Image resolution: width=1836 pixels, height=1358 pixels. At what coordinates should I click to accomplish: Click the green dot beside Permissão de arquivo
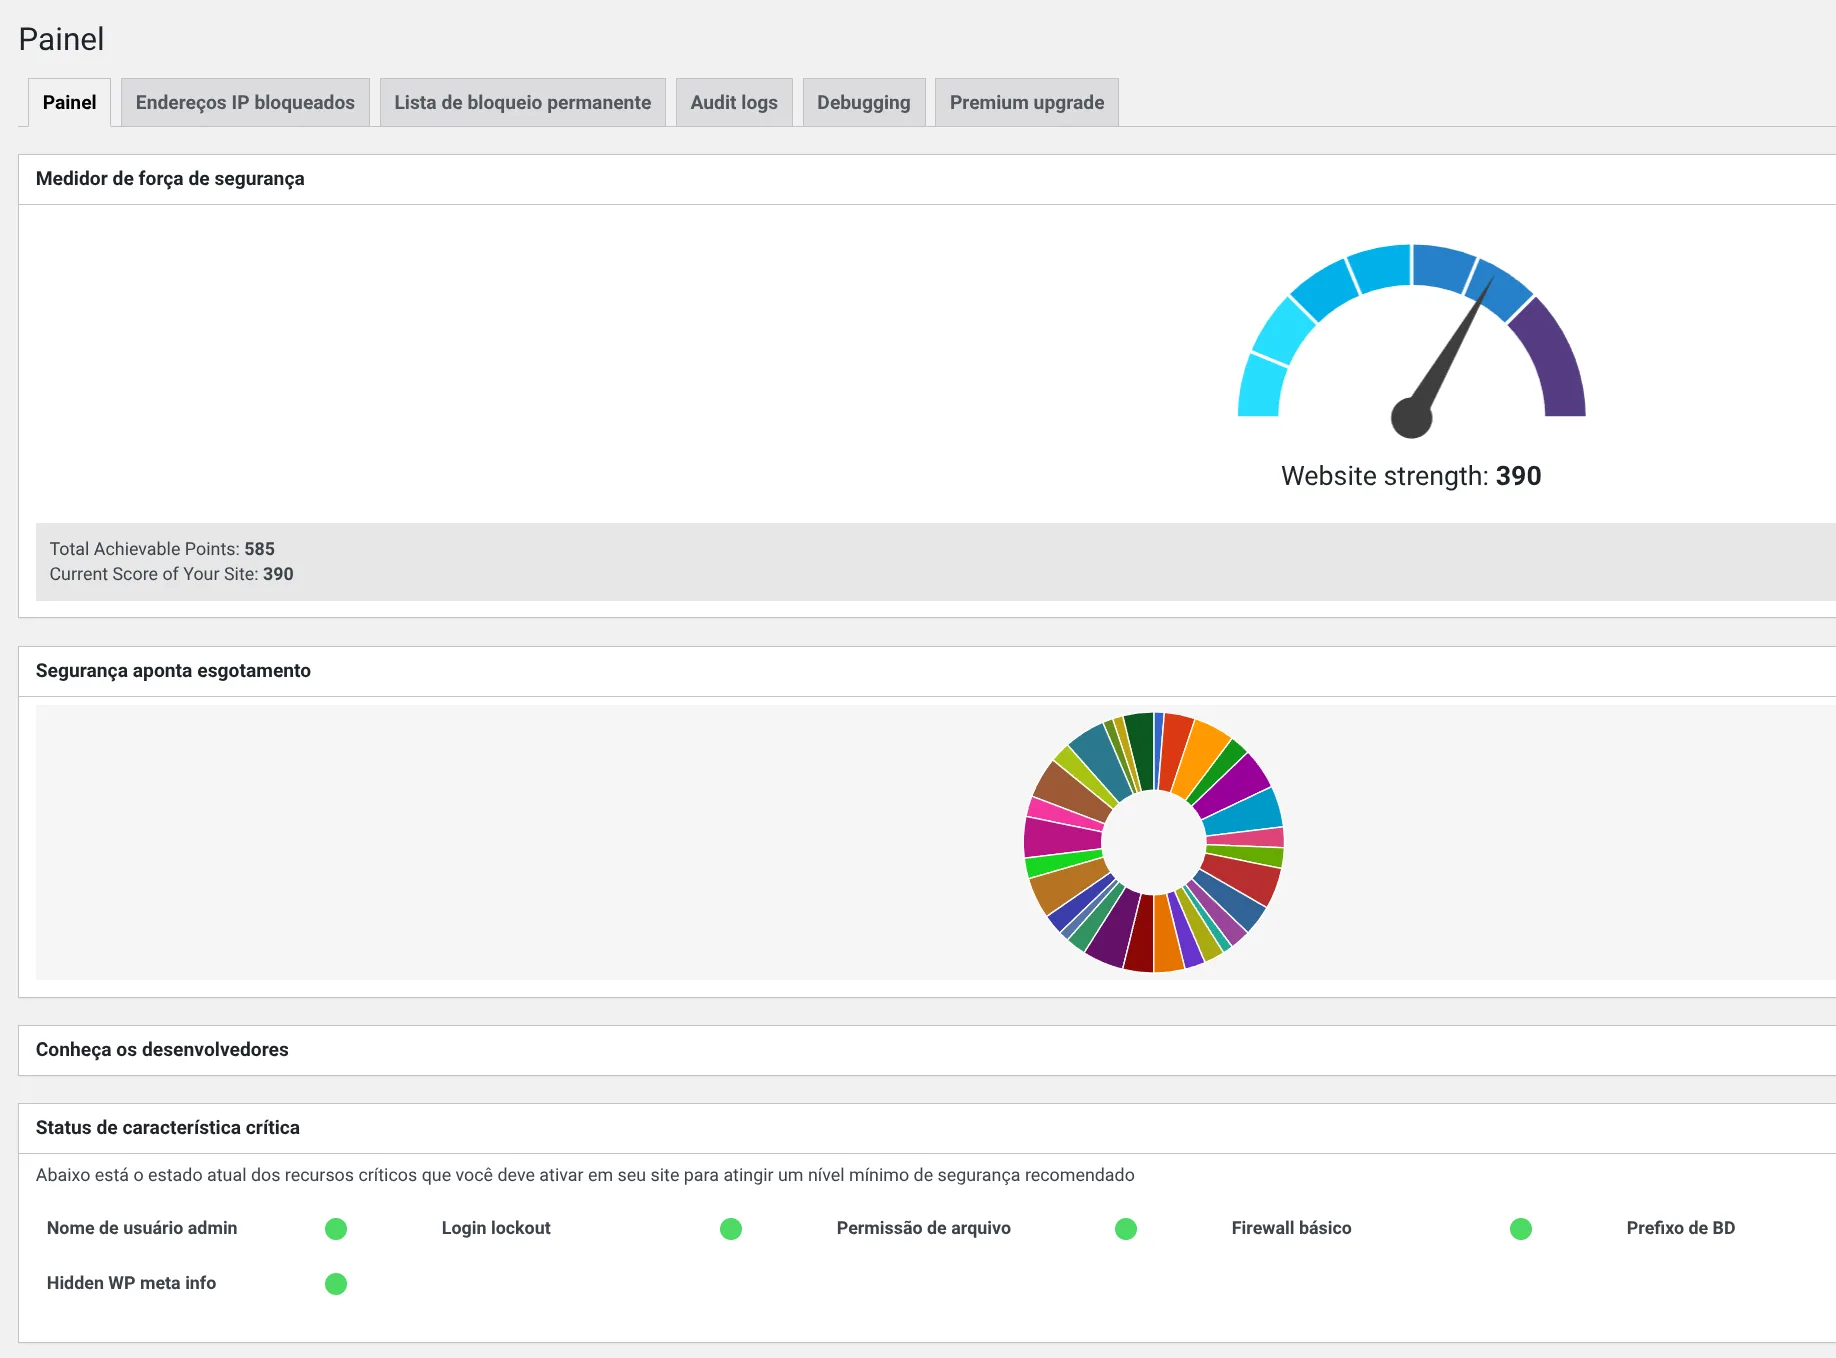[1125, 1228]
